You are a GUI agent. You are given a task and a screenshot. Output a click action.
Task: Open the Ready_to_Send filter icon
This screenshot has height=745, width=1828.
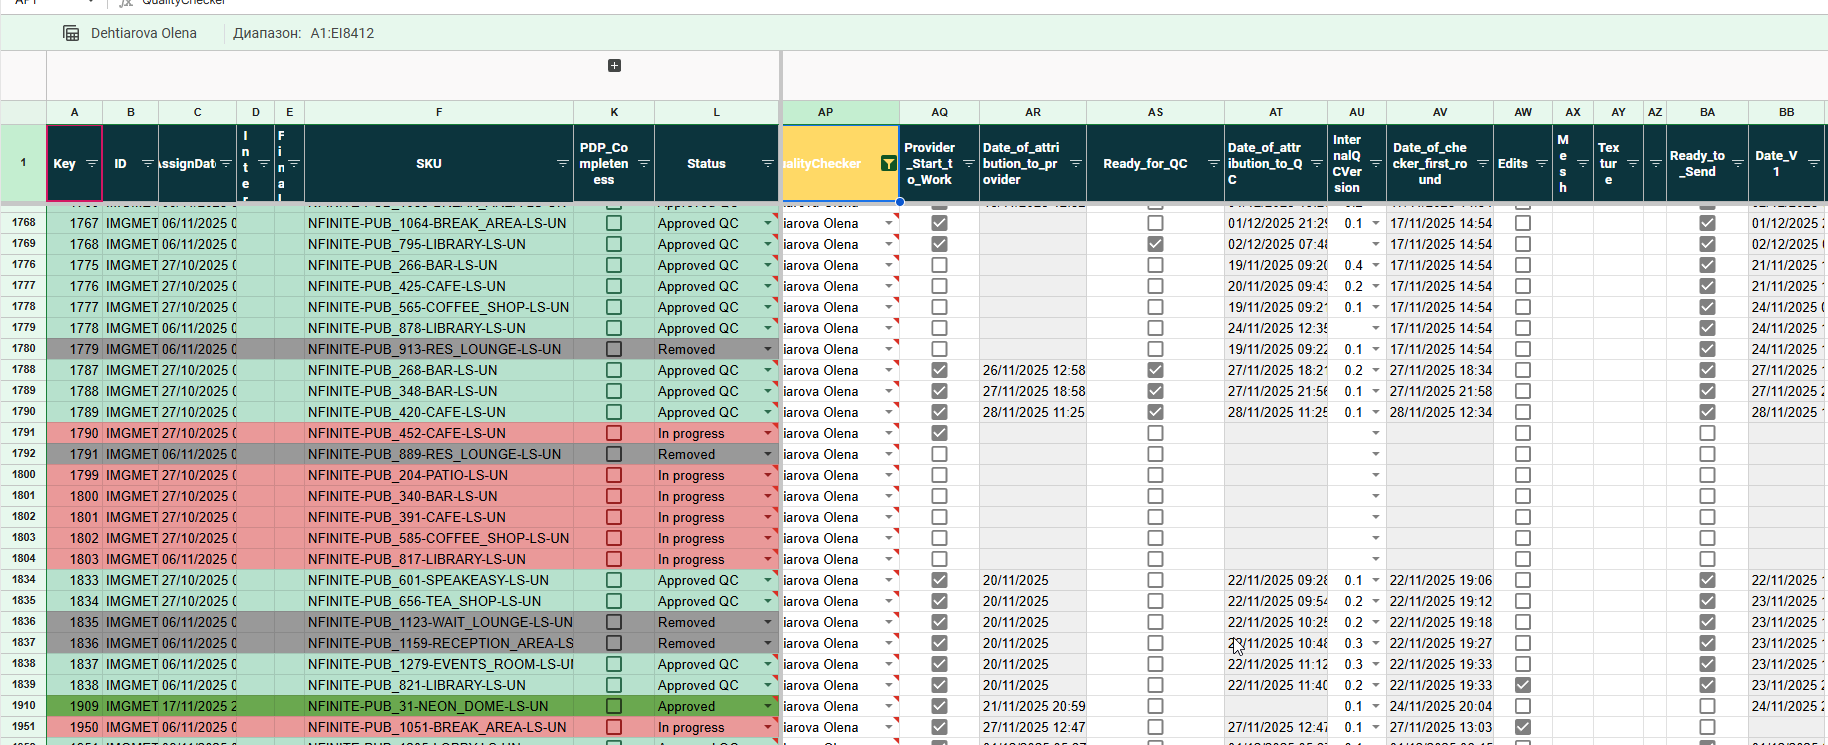(1737, 164)
